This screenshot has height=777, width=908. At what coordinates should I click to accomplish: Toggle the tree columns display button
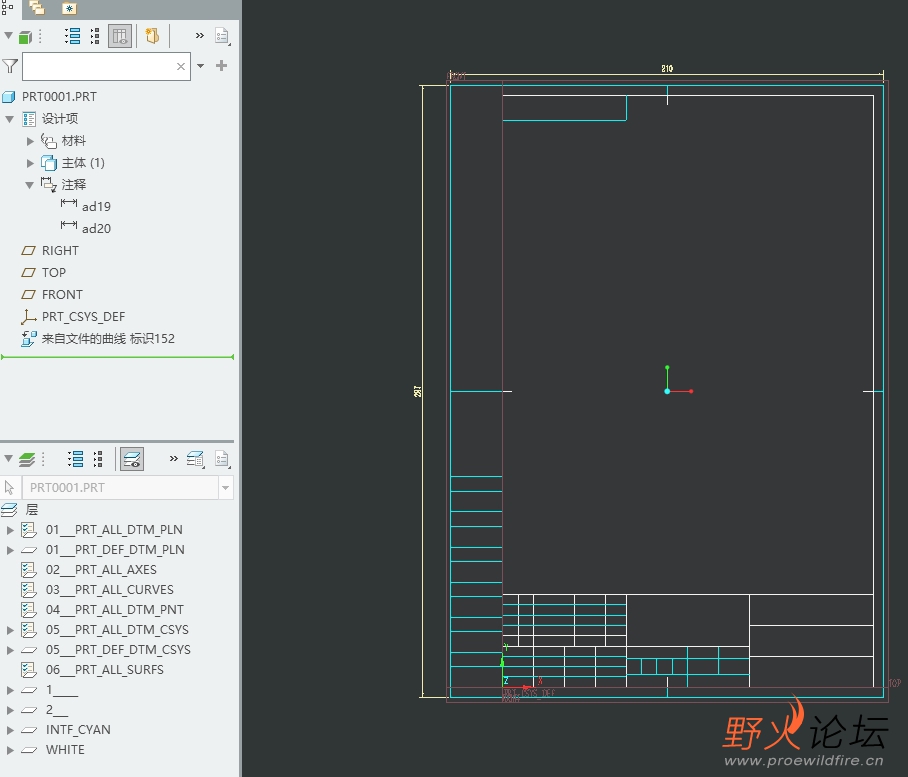[120, 37]
